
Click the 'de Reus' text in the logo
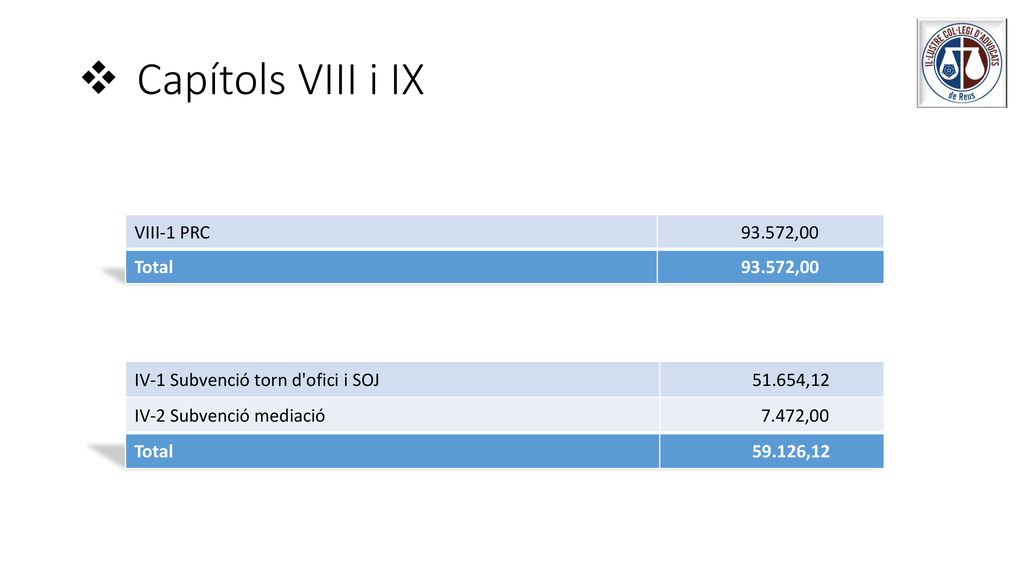coord(961,96)
